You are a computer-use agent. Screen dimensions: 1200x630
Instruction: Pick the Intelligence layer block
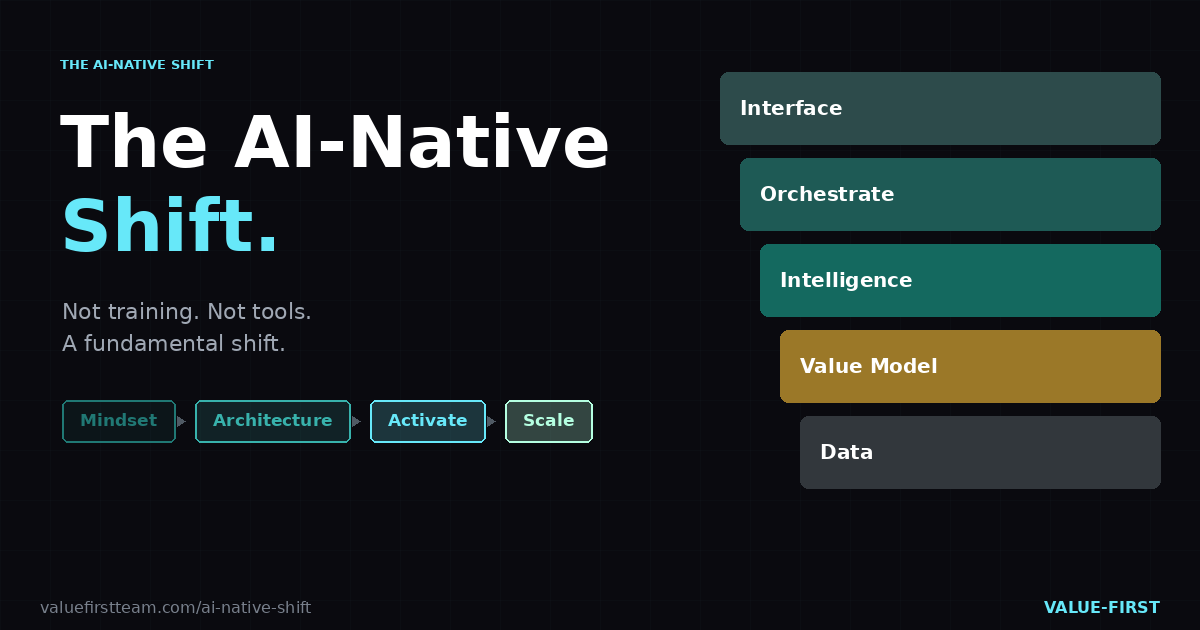click(x=960, y=280)
